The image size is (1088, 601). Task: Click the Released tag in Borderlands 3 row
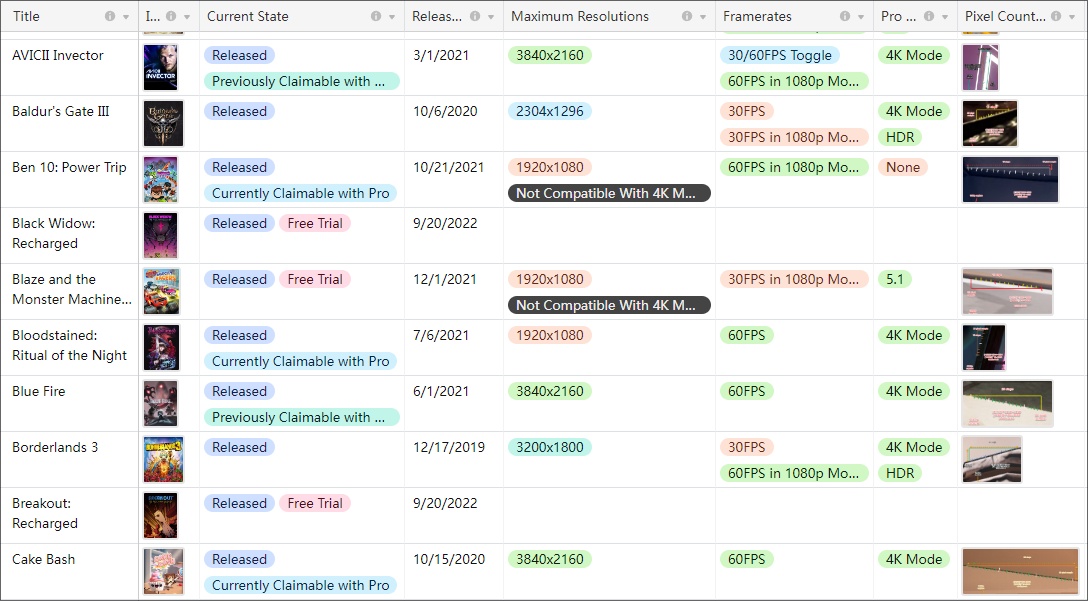click(x=239, y=447)
